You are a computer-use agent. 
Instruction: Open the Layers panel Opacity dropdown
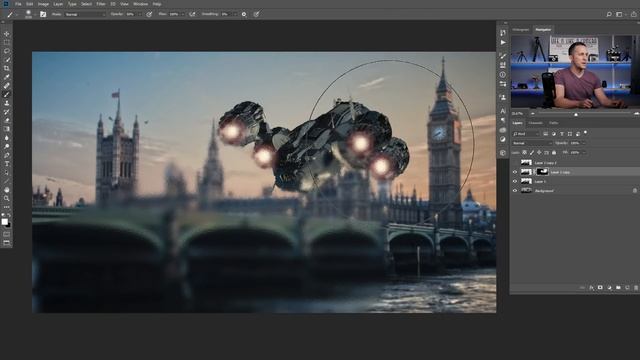click(x=583, y=143)
